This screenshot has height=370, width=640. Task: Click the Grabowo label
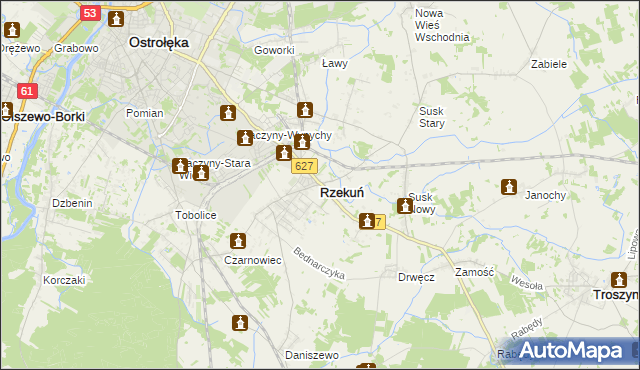(76, 48)
